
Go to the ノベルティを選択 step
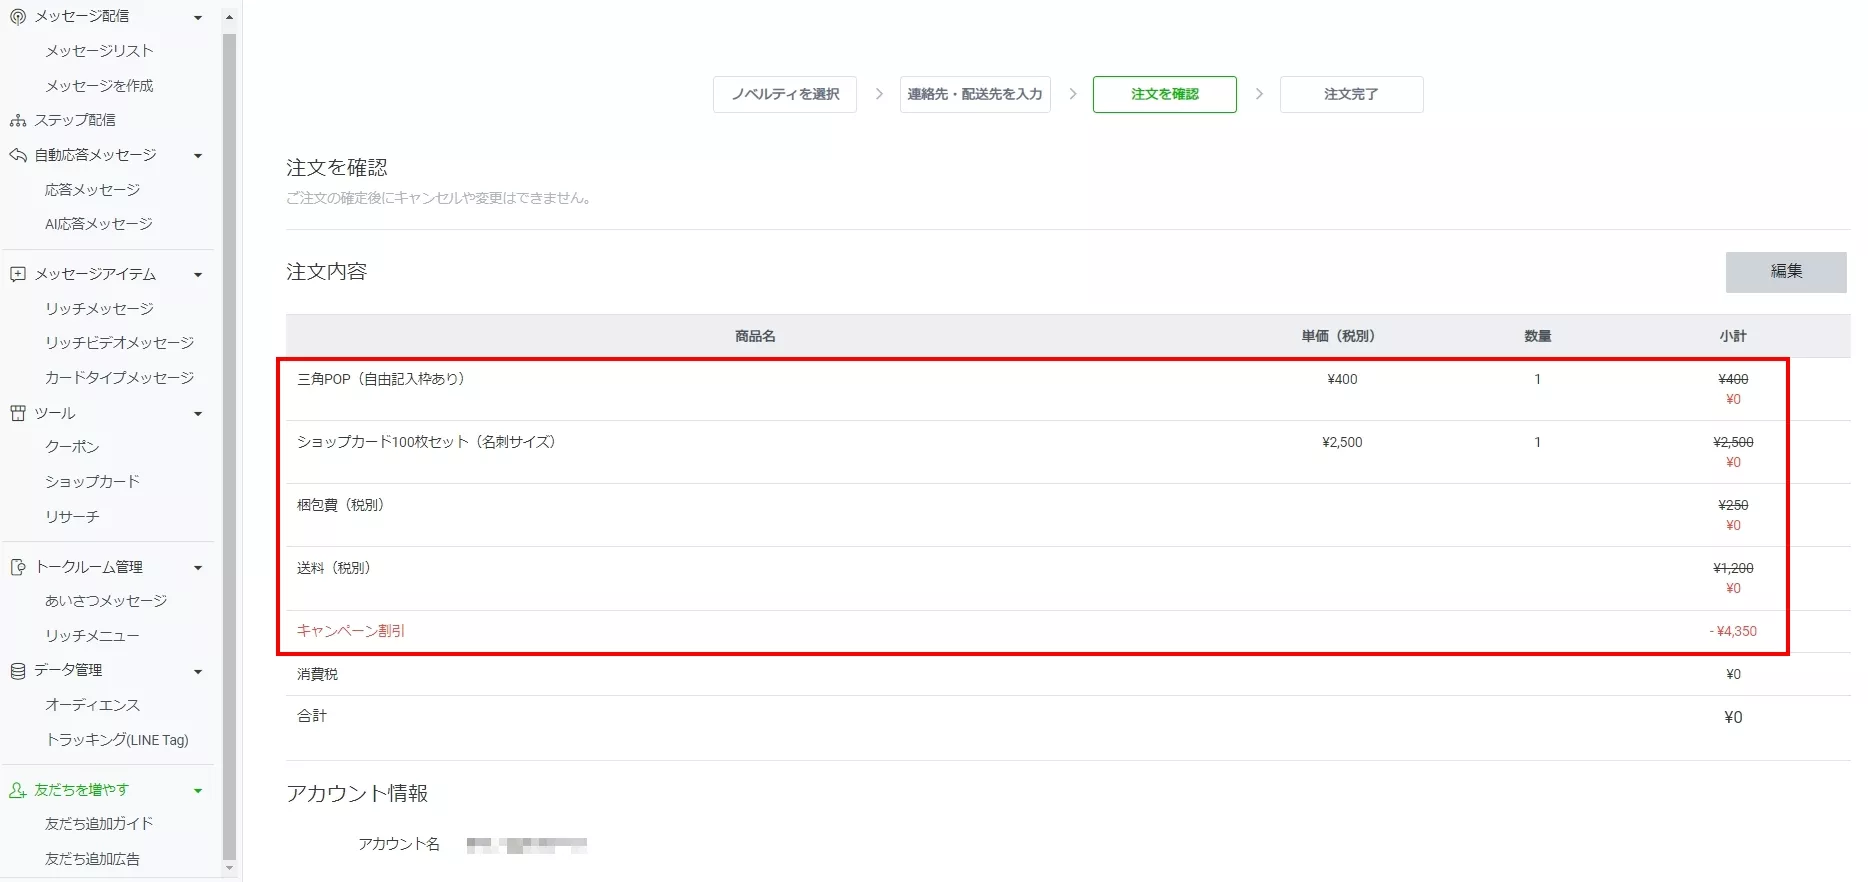[x=785, y=94]
